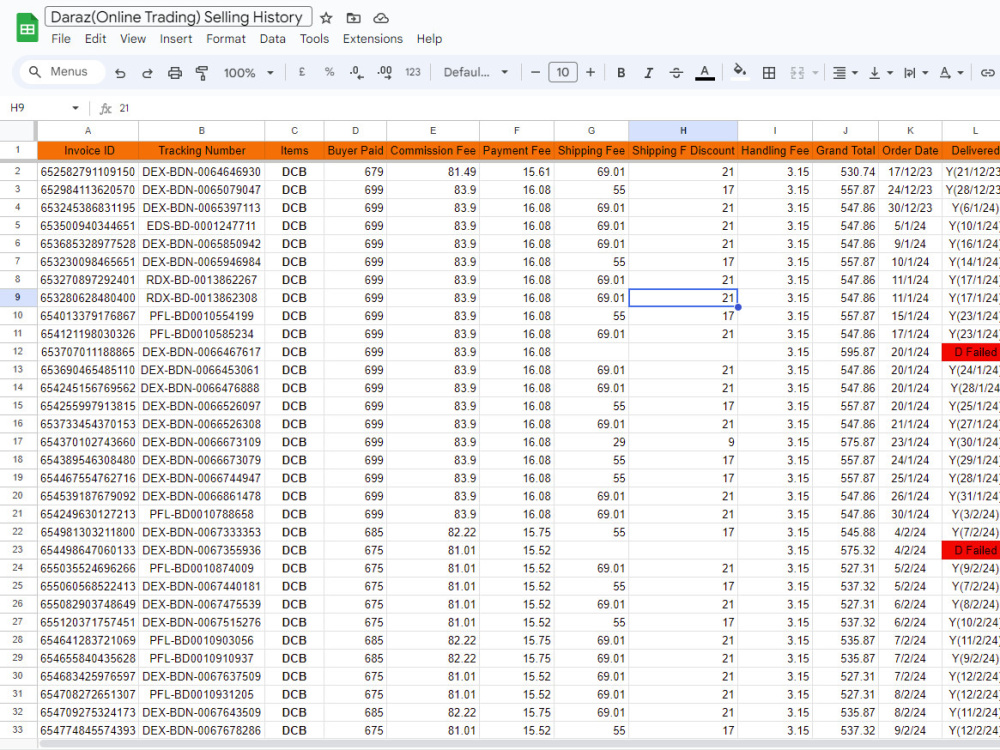The height and width of the screenshot is (750, 1000).
Task: Select Buyer Paid cell 679 in row 2
Action: pos(355,172)
